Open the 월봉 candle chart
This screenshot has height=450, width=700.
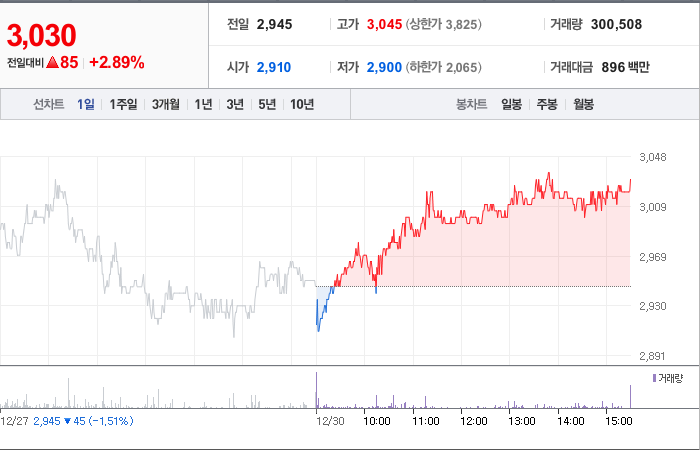coord(583,104)
